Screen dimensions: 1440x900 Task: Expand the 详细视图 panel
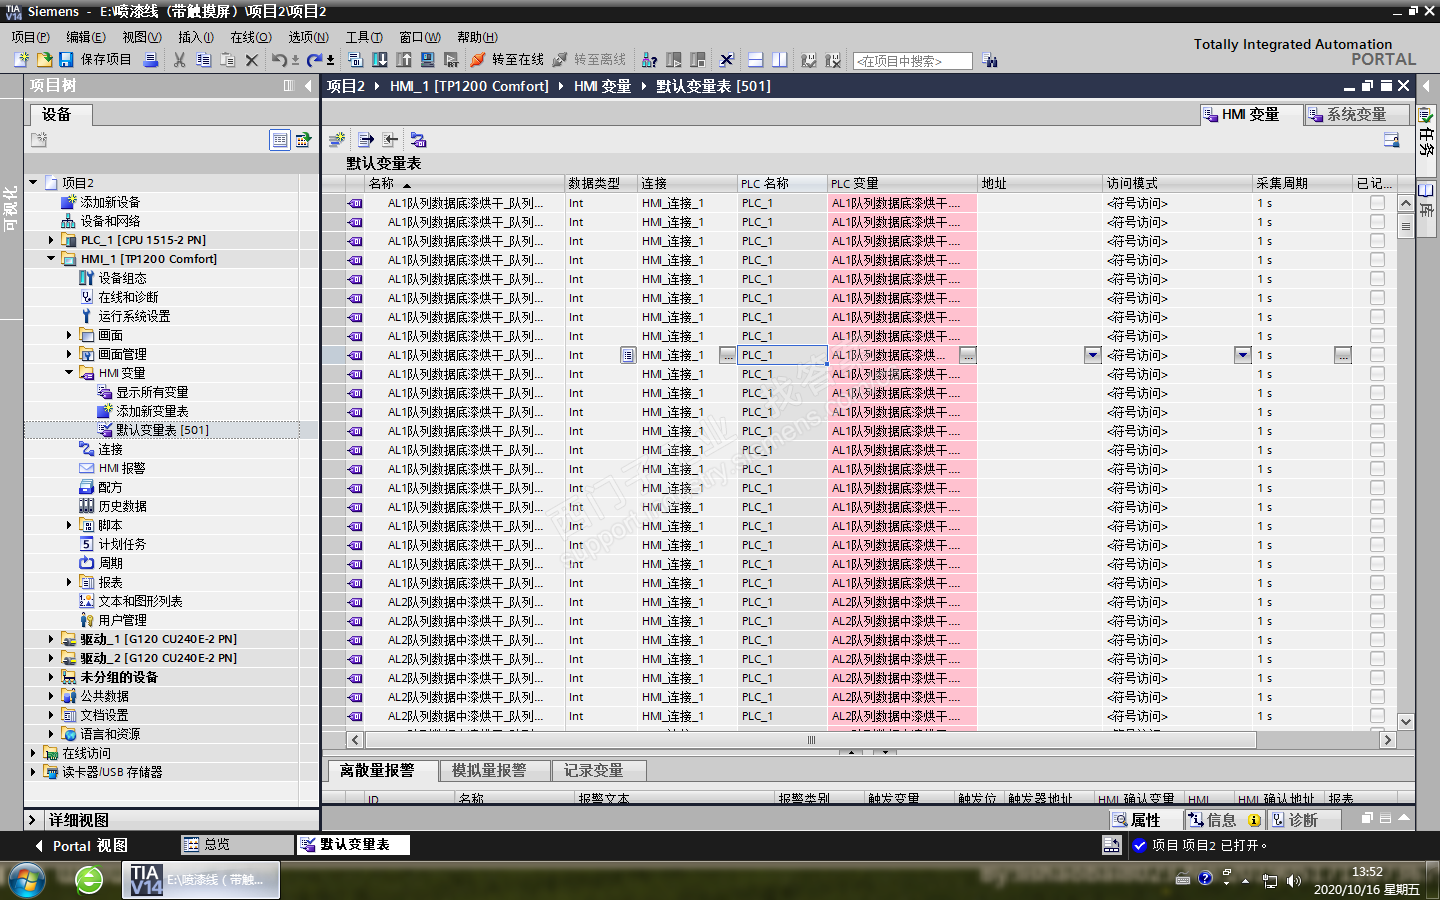point(33,820)
